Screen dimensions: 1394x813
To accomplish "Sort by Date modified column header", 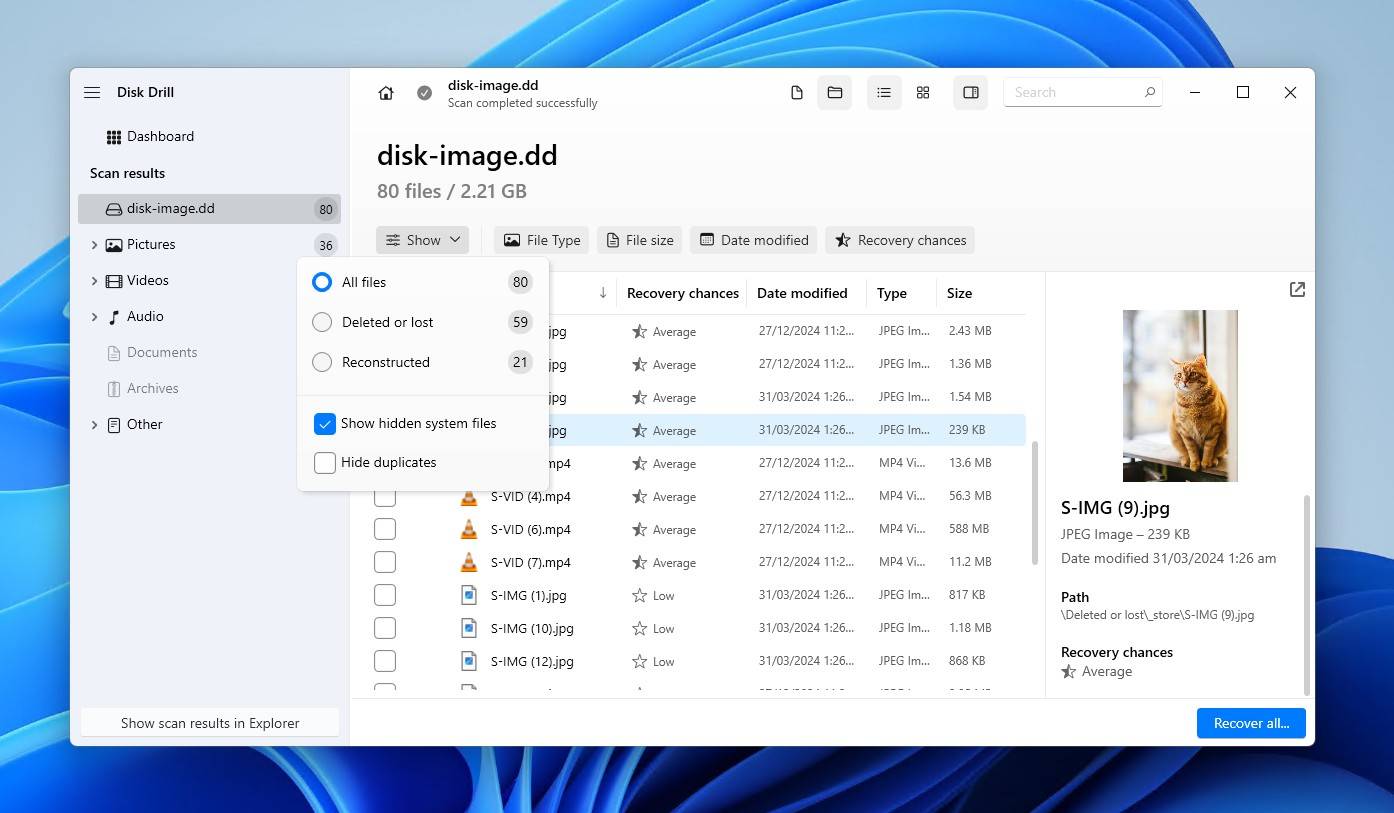I will point(802,293).
